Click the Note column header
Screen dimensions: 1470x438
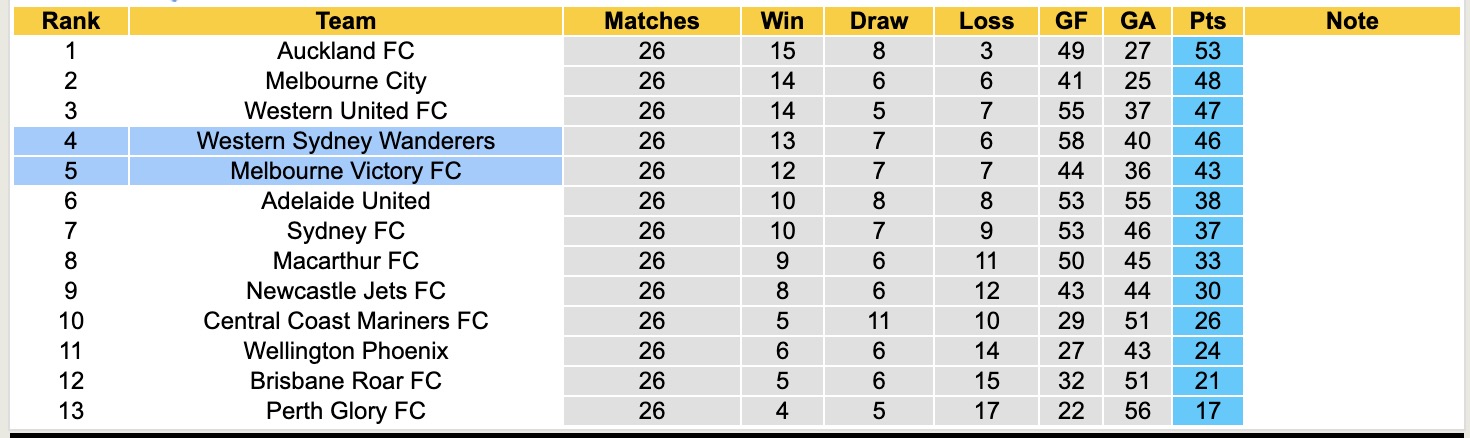pyautogui.click(x=1352, y=21)
